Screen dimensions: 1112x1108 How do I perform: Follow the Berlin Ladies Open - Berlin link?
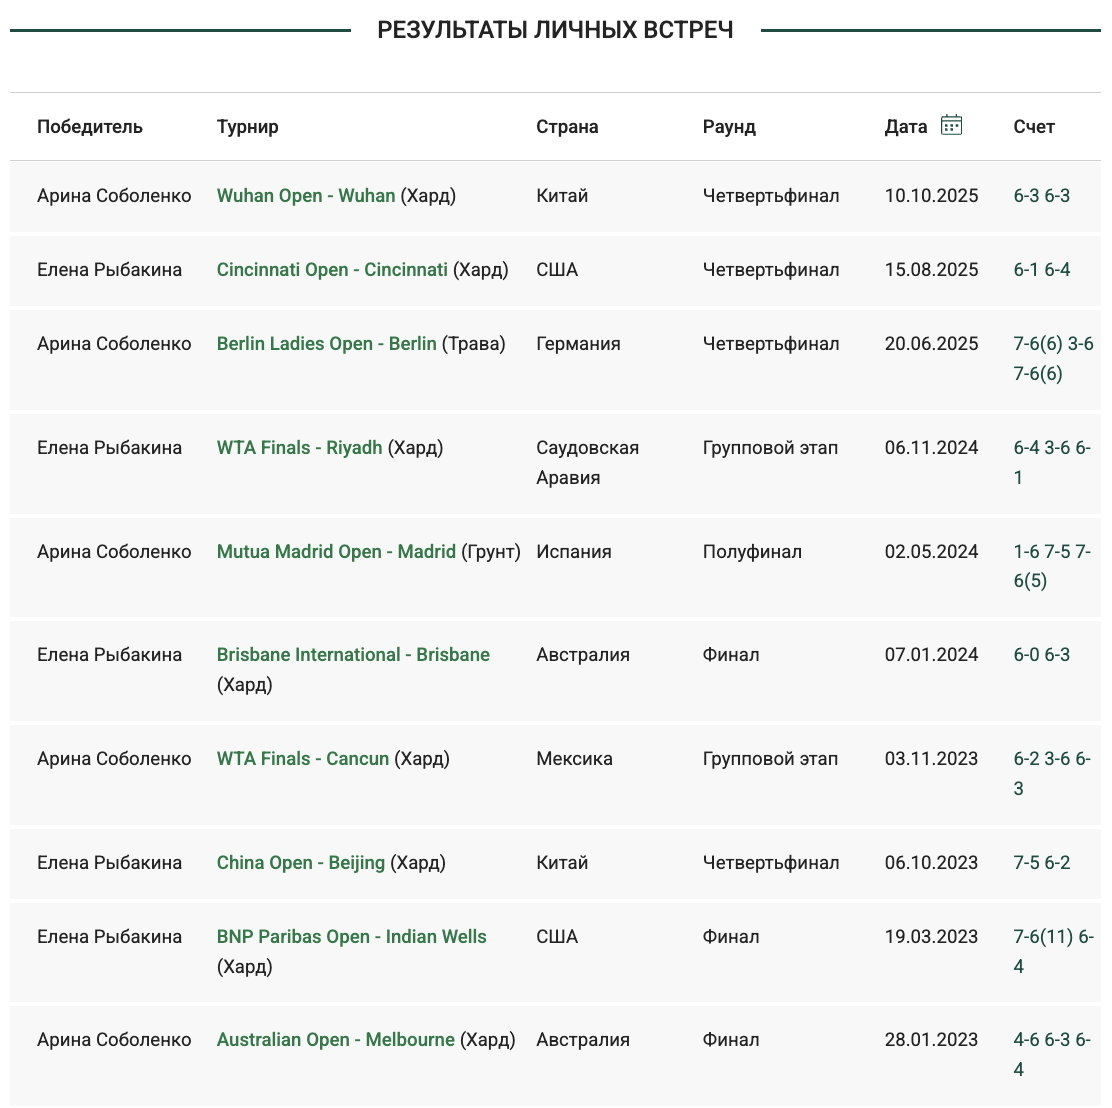[x=327, y=344]
